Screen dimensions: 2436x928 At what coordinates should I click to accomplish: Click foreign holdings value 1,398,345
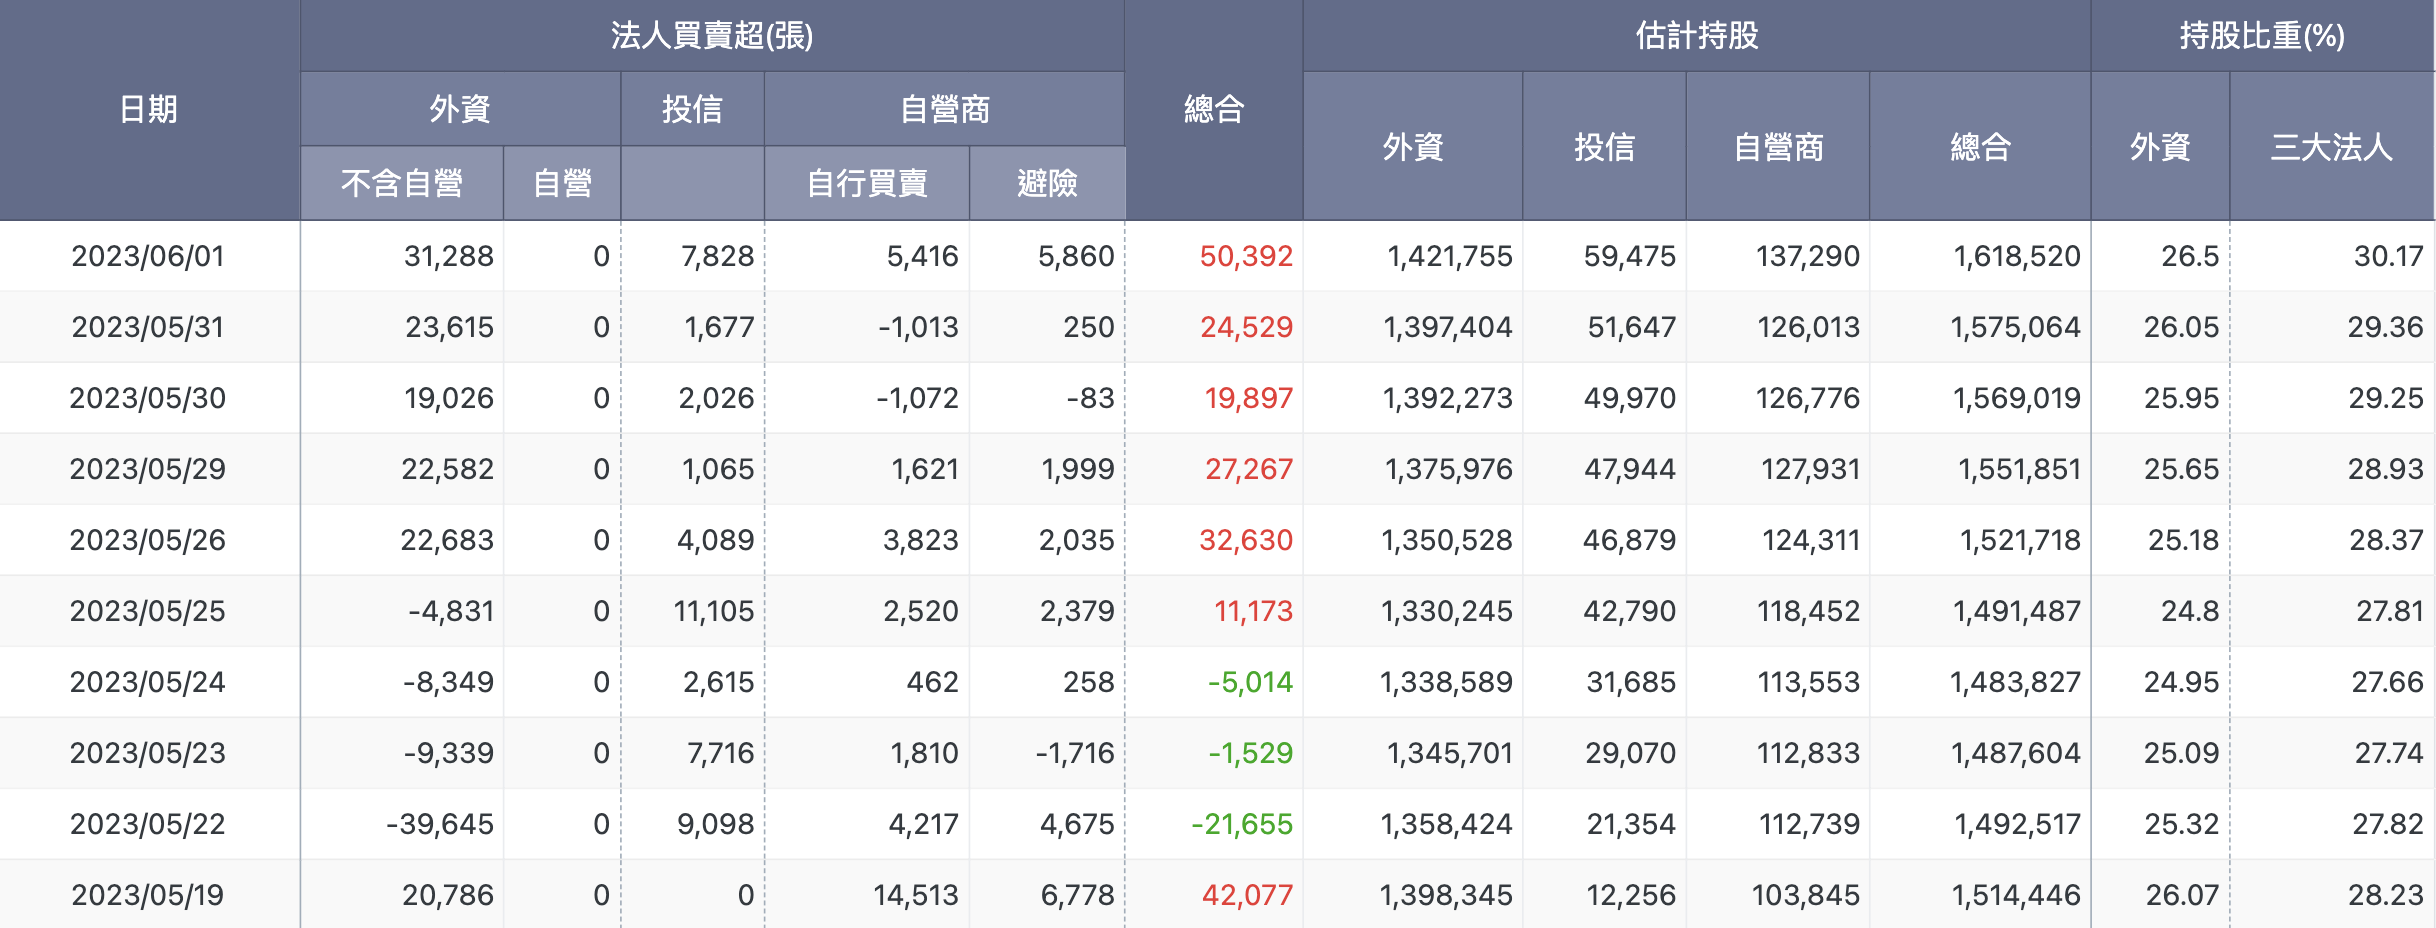(1446, 895)
